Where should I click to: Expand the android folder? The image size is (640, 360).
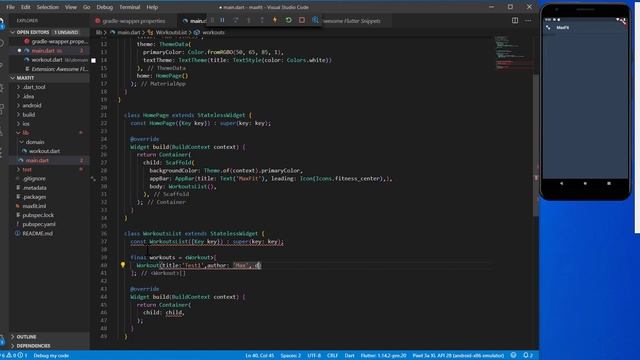[x=32, y=105]
